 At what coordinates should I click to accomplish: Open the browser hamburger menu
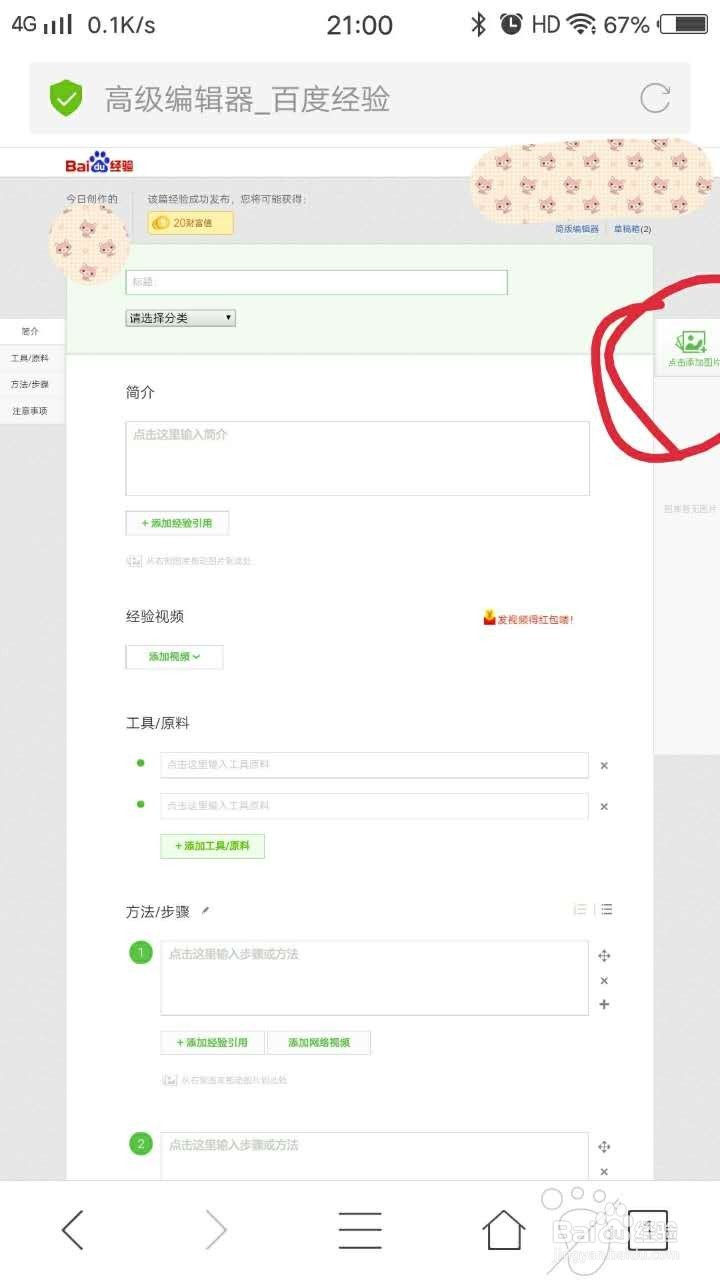pos(360,1230)
